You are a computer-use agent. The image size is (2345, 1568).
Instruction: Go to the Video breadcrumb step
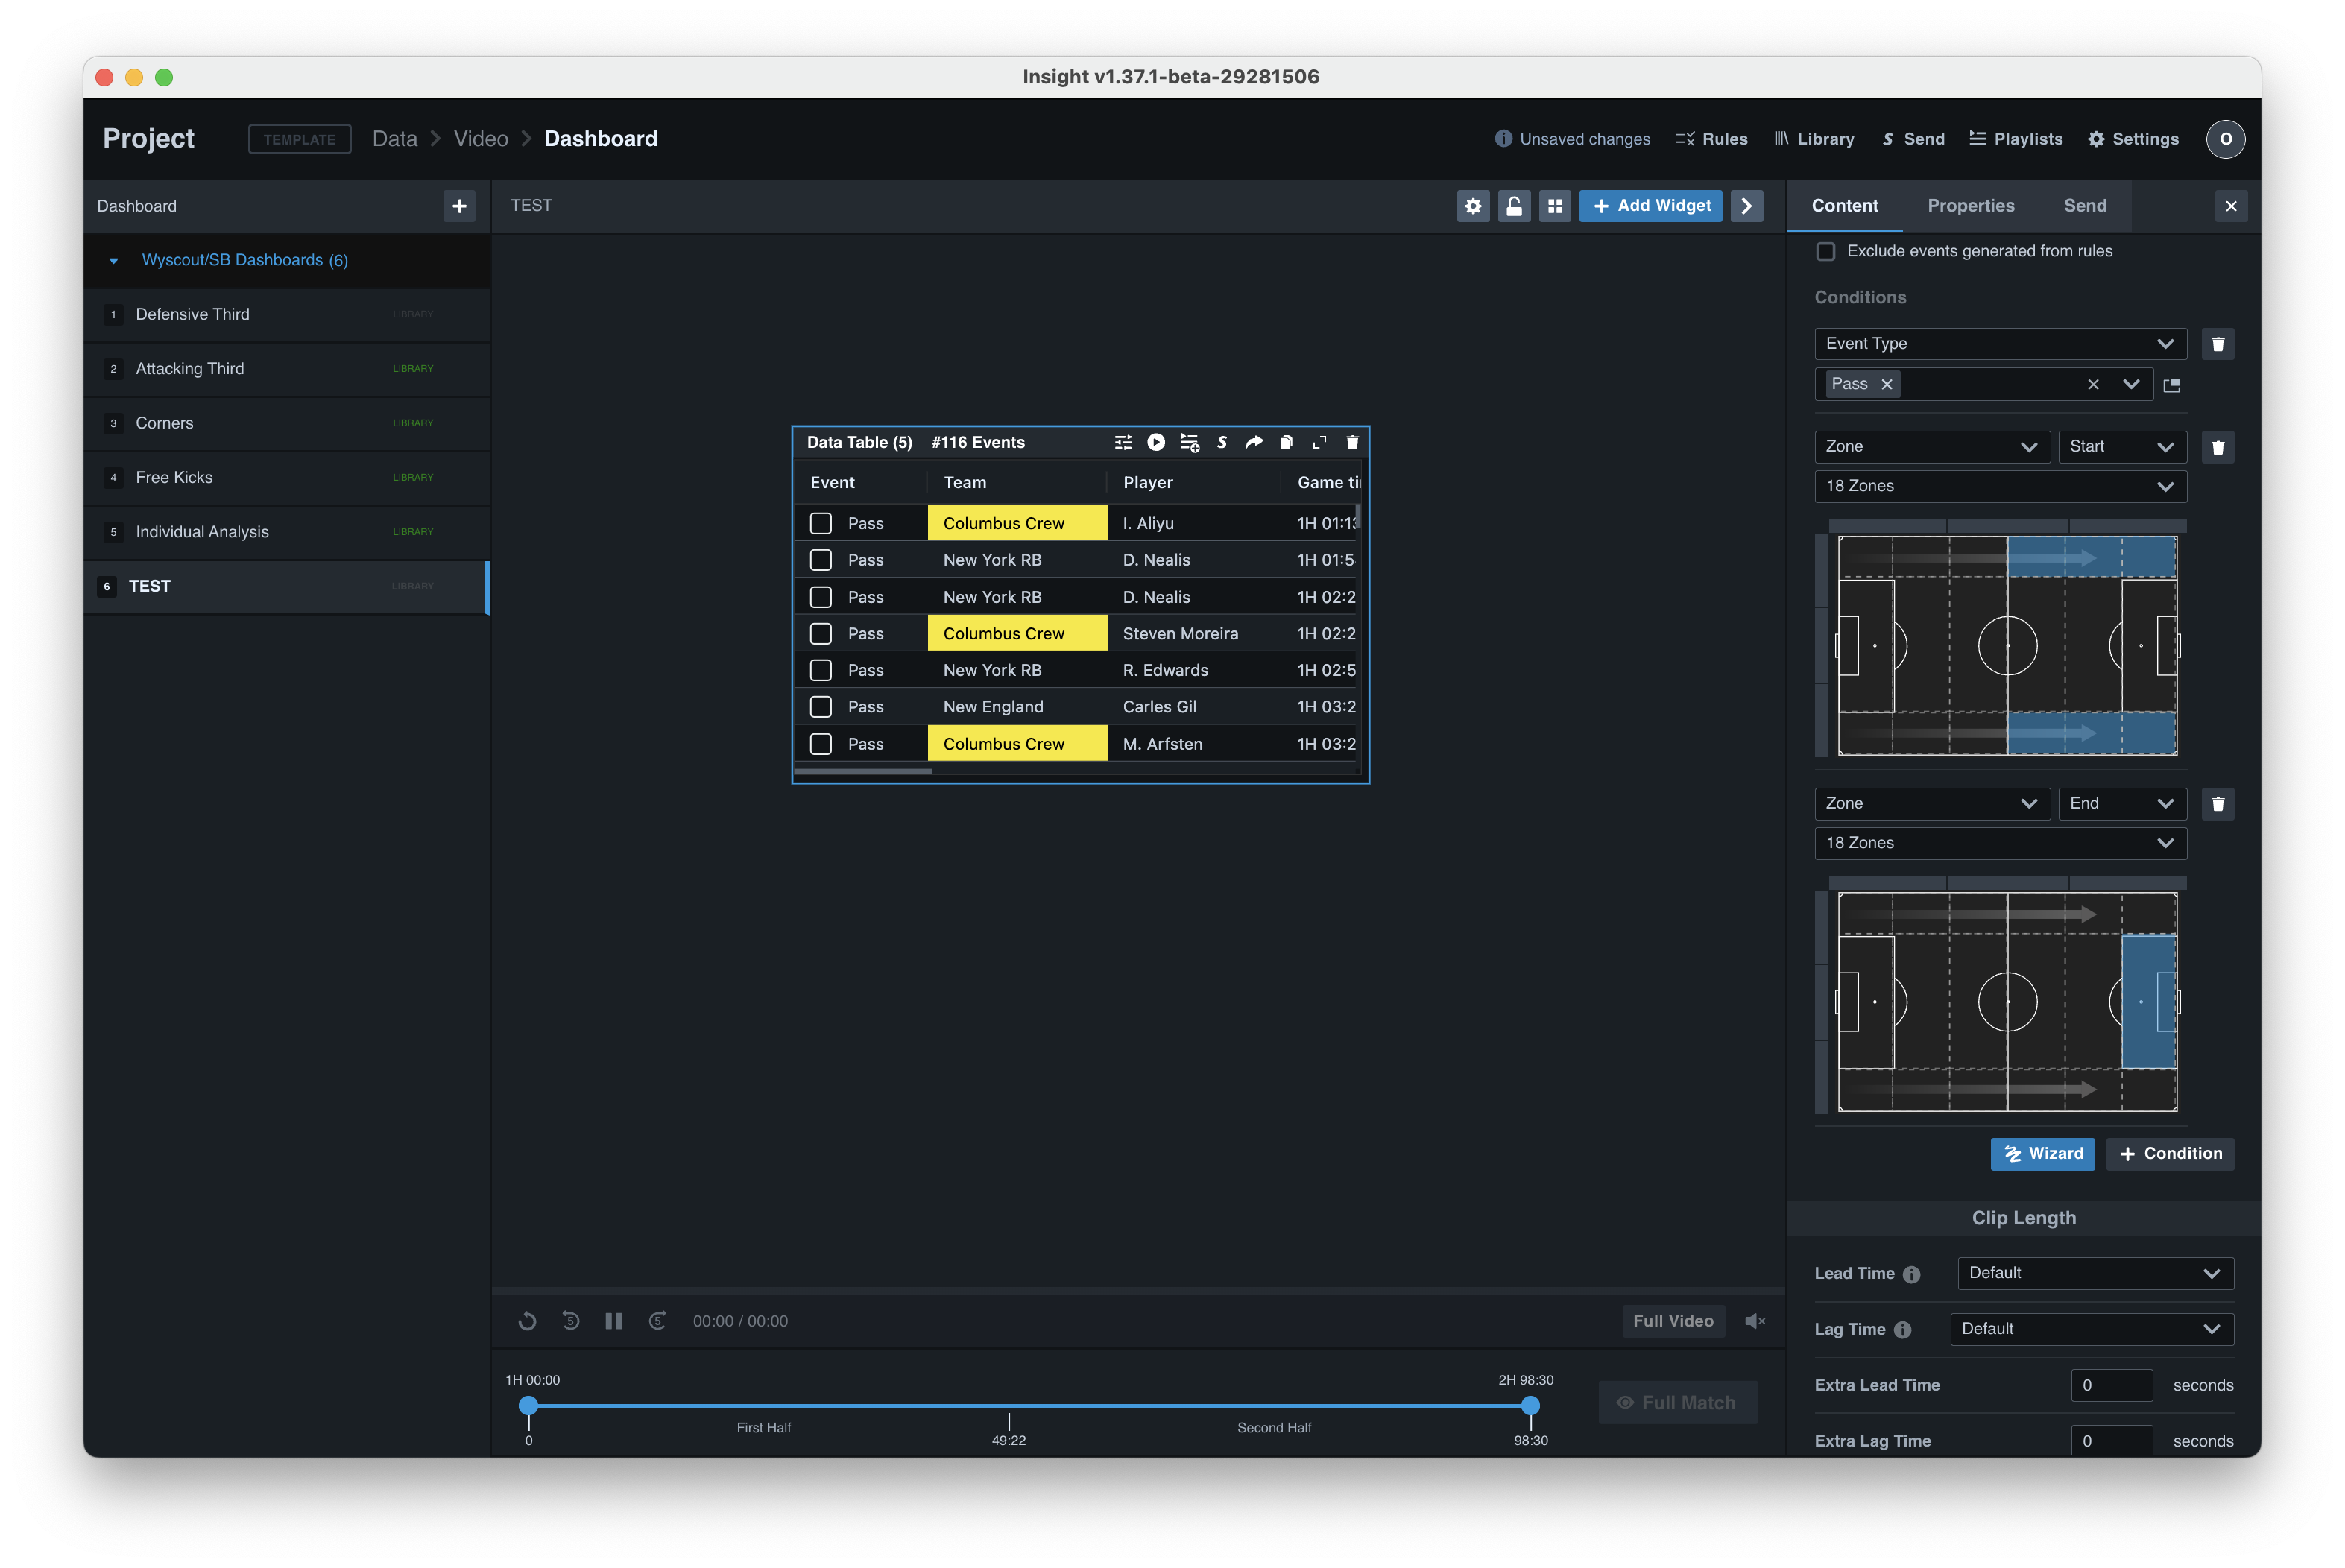click(481, 139)
